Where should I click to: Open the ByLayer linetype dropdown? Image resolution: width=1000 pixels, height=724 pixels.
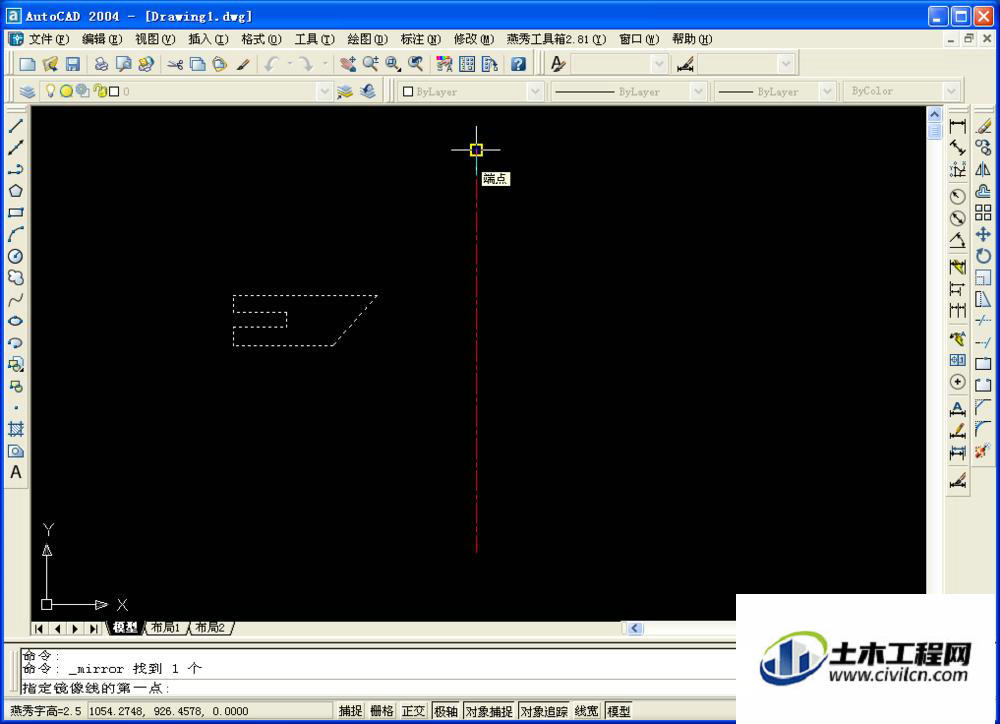pos(698,92)
